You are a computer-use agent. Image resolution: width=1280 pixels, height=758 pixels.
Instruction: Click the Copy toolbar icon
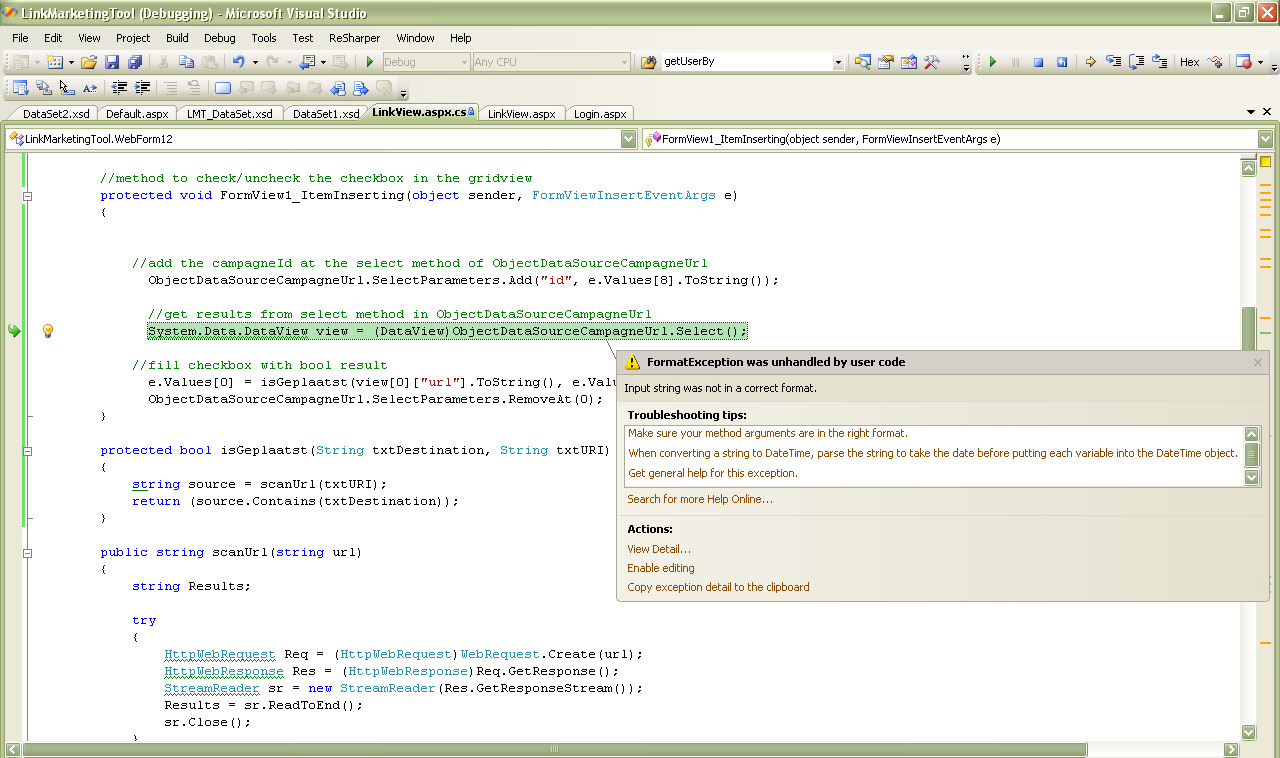click(186, 62)
